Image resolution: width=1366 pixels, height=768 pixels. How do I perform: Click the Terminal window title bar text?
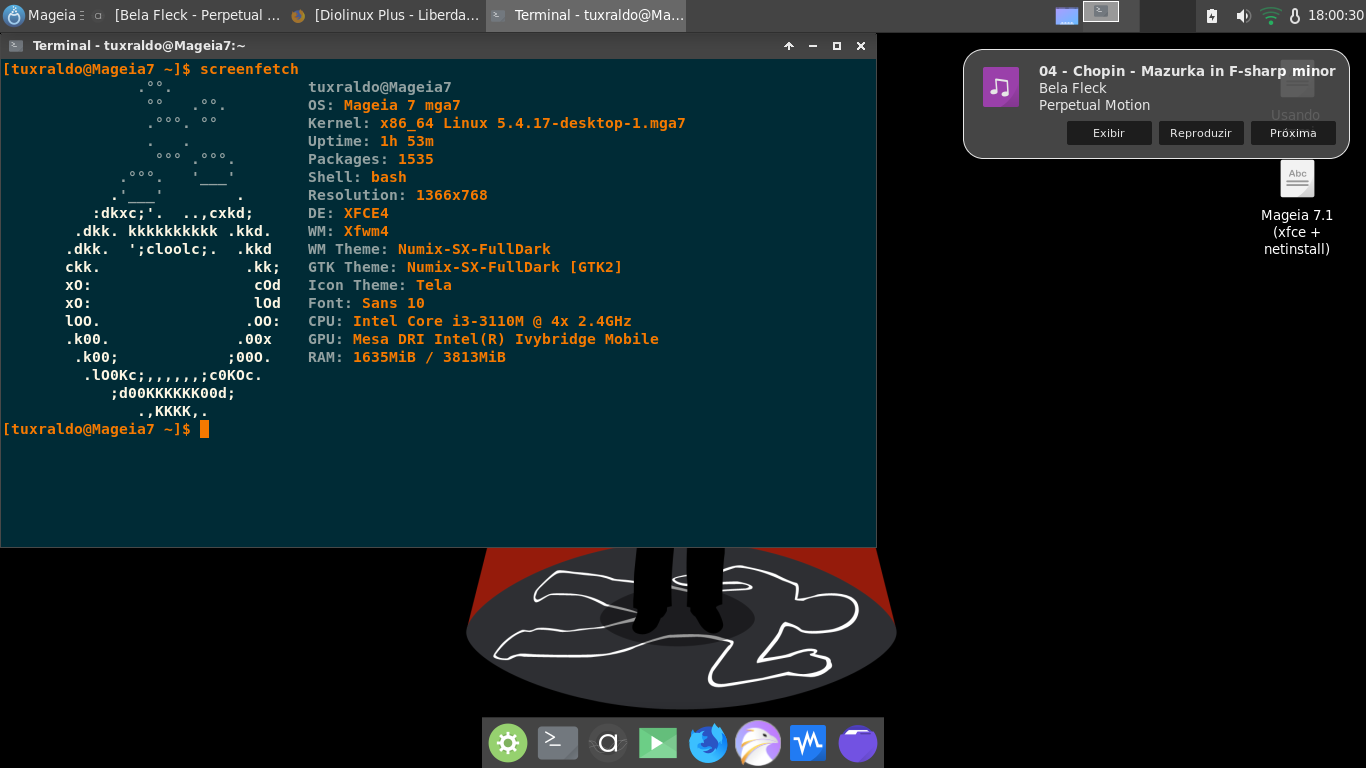pyautogui.click(x=139, y=46)
